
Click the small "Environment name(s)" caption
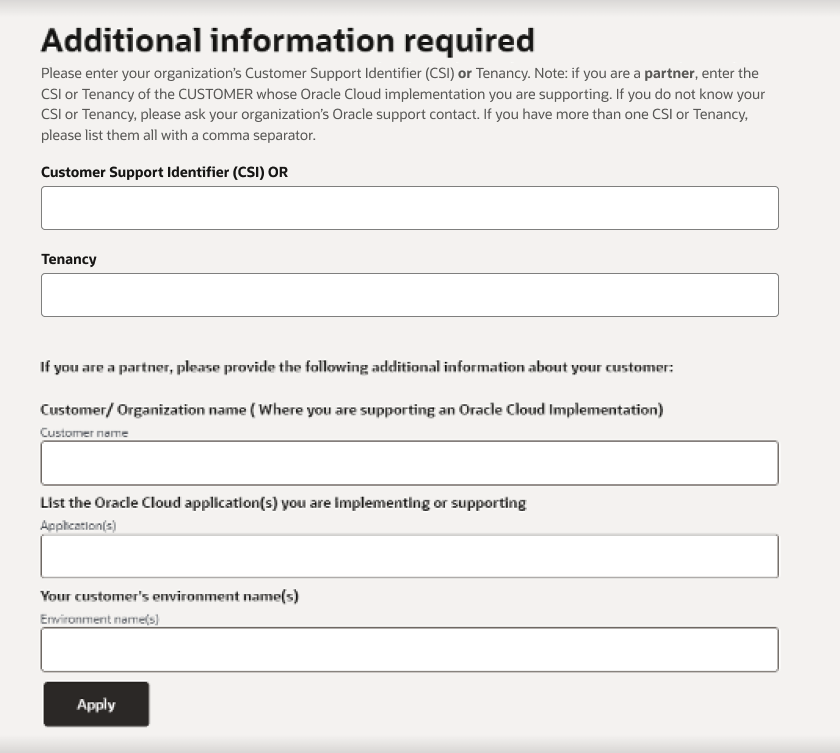[99, 619]
